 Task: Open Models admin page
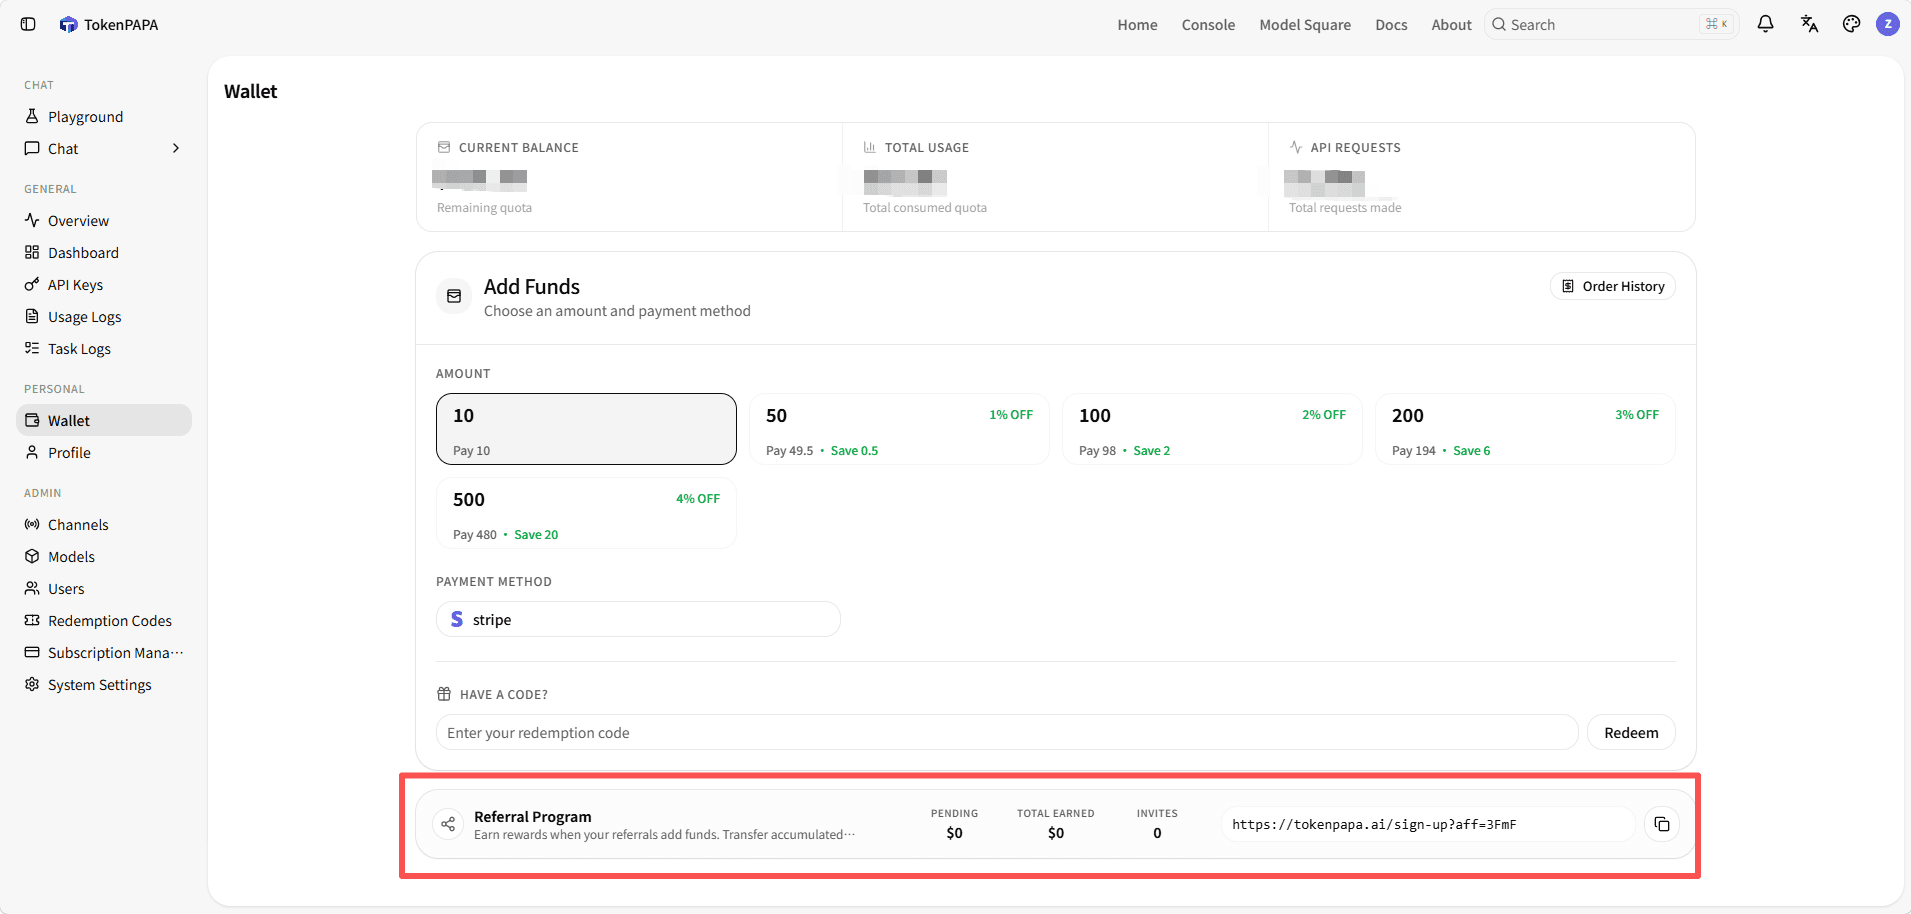pyautogui.click(x=104, y=556)
